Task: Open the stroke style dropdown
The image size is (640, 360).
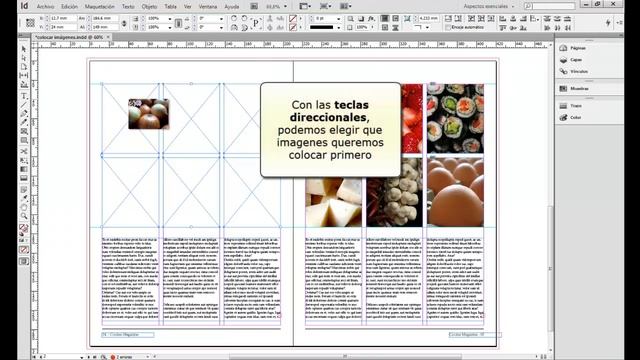Action: 338,27
